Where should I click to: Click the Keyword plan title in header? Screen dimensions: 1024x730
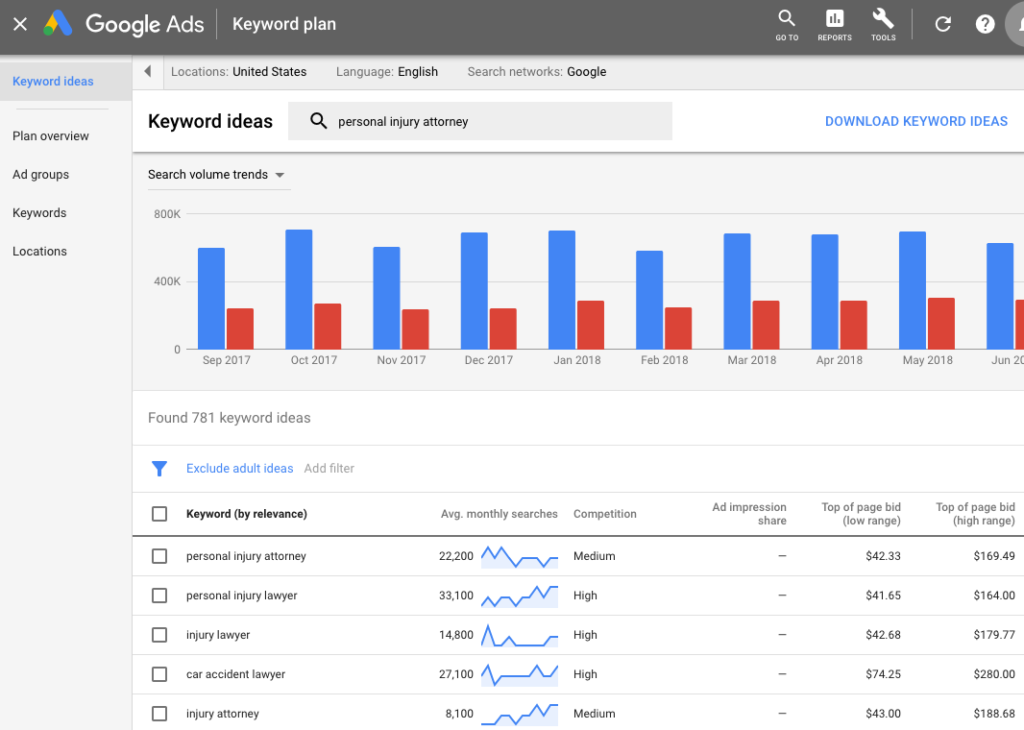click(284, 24)
